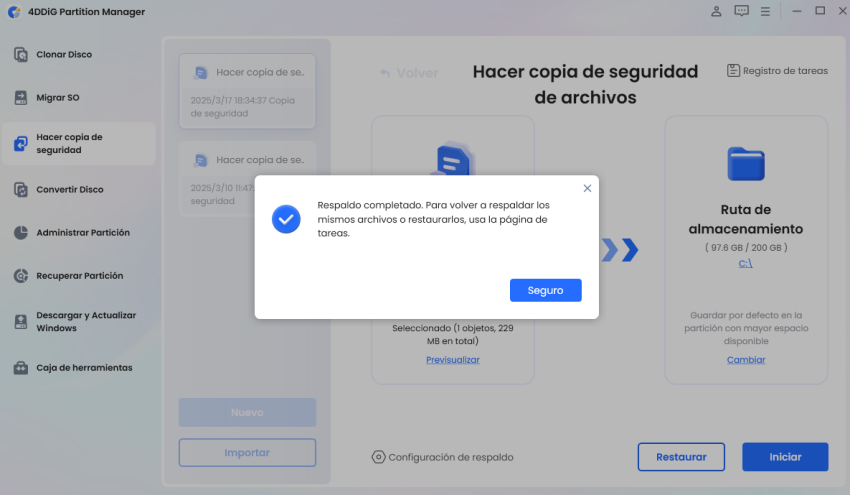This screenshot has height=495, width=850.
Task: Click the gear icon for Configuración de respaldo
Action: pos(378,457)
